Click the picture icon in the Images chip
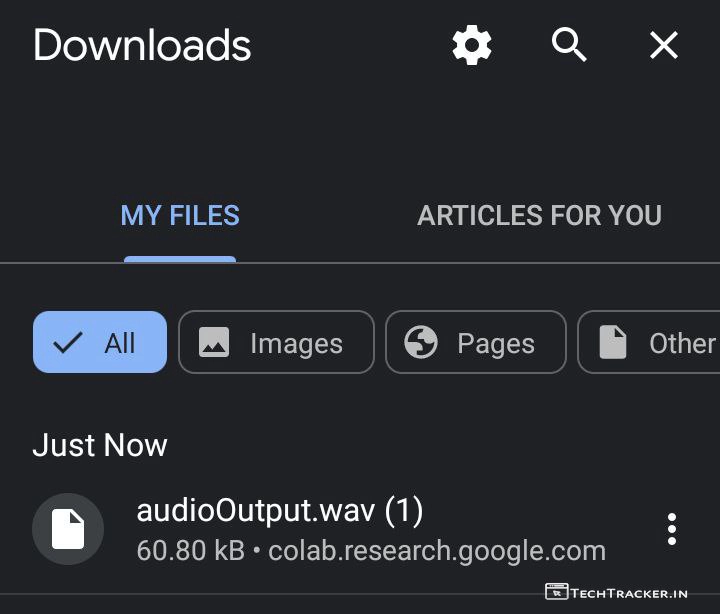Screen dimensions: 720x614 click(x=214, y=343)
